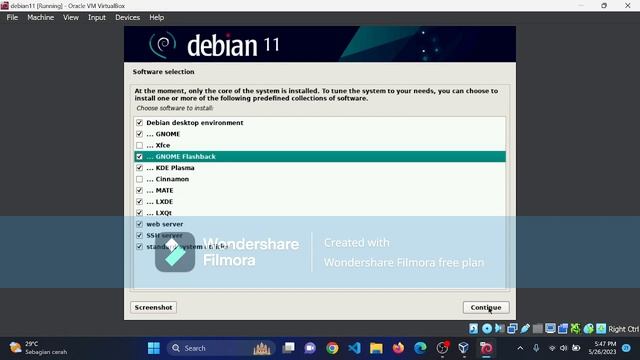640x360 pixels.
Task: Check the Xfce checkbox
Action: (139, 145)
